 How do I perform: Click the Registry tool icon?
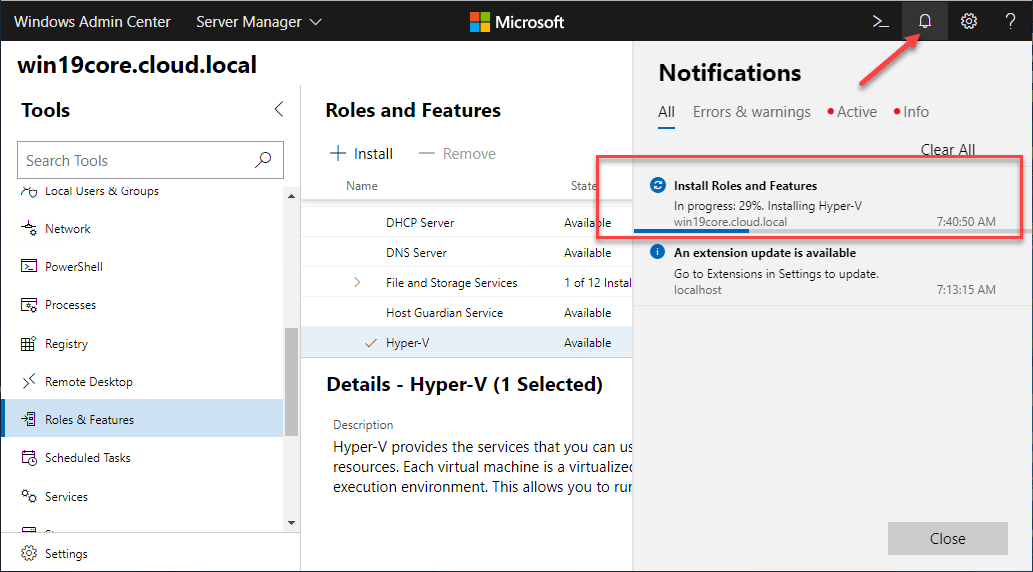point(29,343)
